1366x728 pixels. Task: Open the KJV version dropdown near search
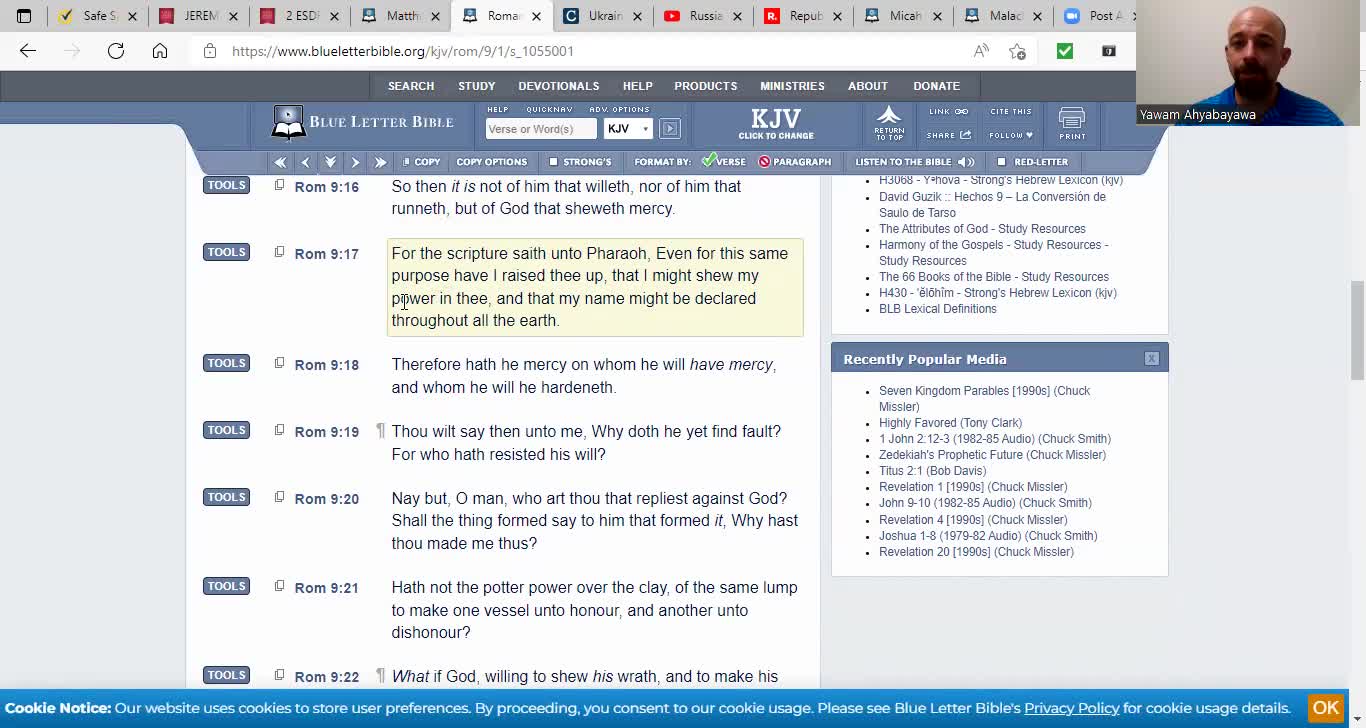(x=628, y=129)
